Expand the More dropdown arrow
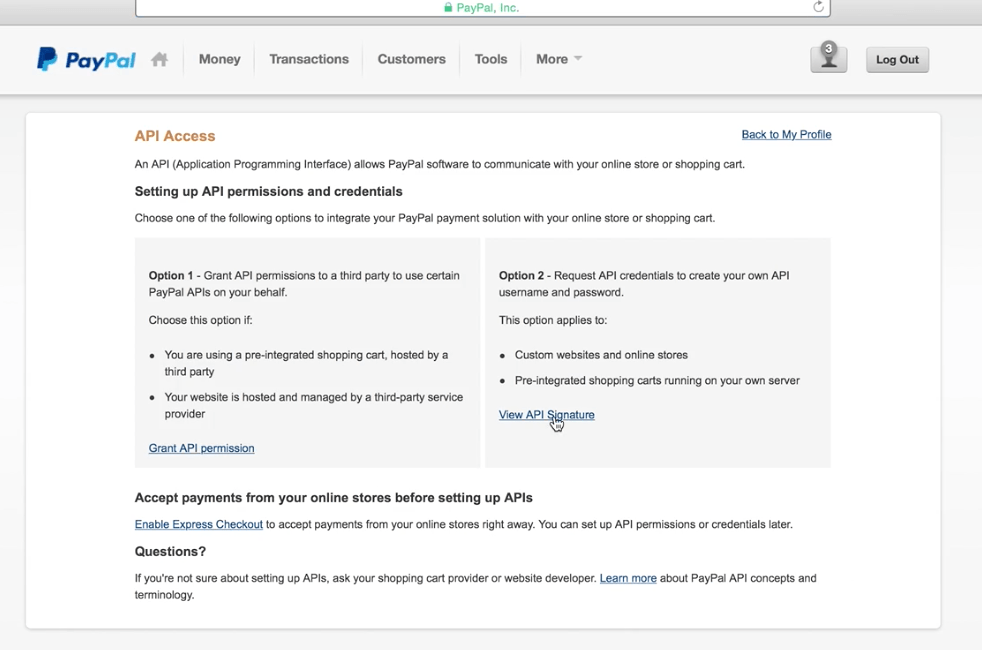Viewport: 982px width, 650px height. tap(578, 59)
